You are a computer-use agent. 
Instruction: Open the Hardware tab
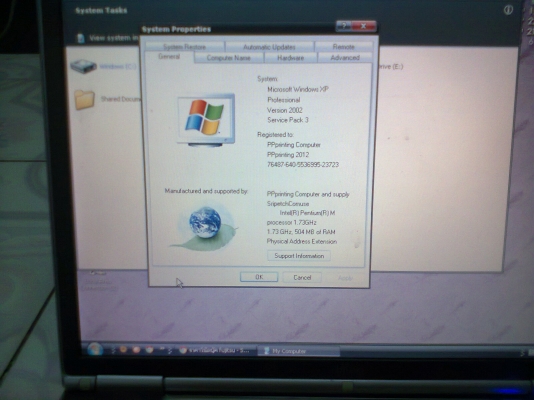(290, 58)
